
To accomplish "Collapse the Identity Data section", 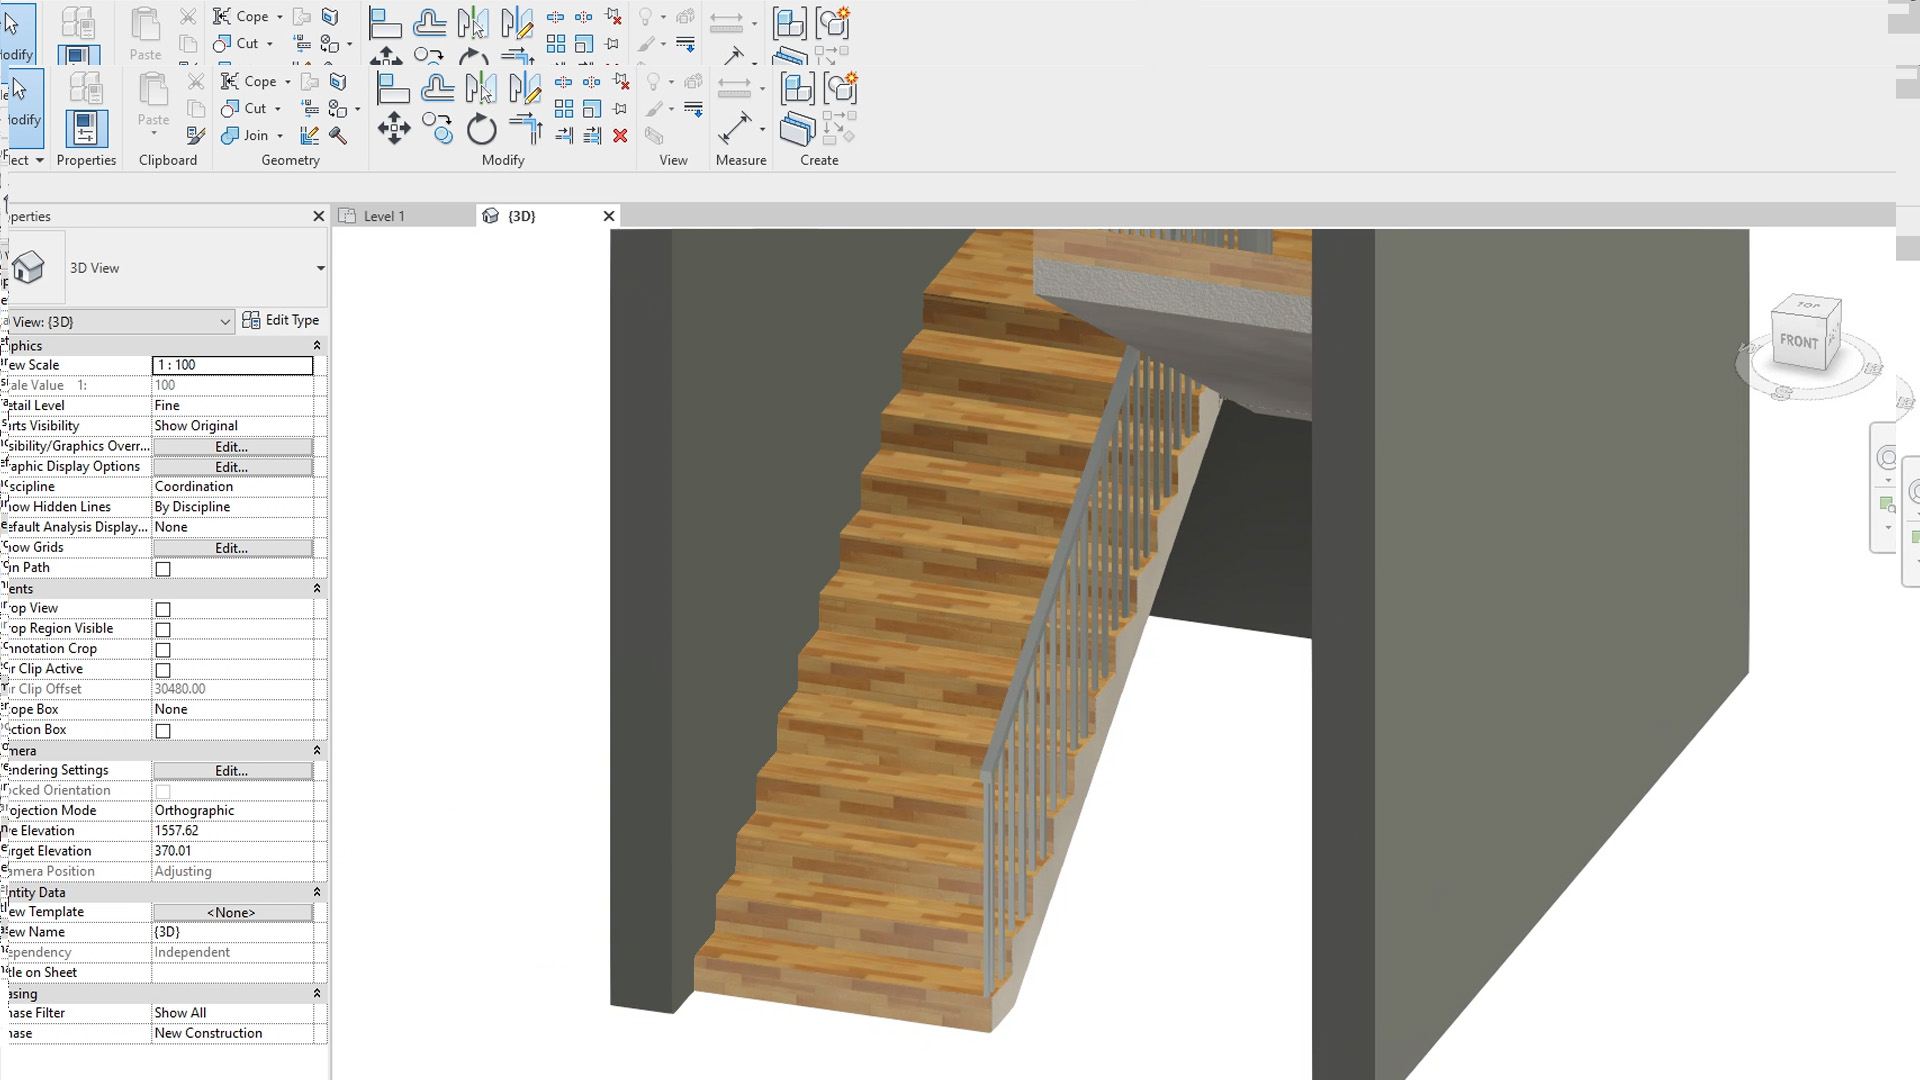I will 317,892.
